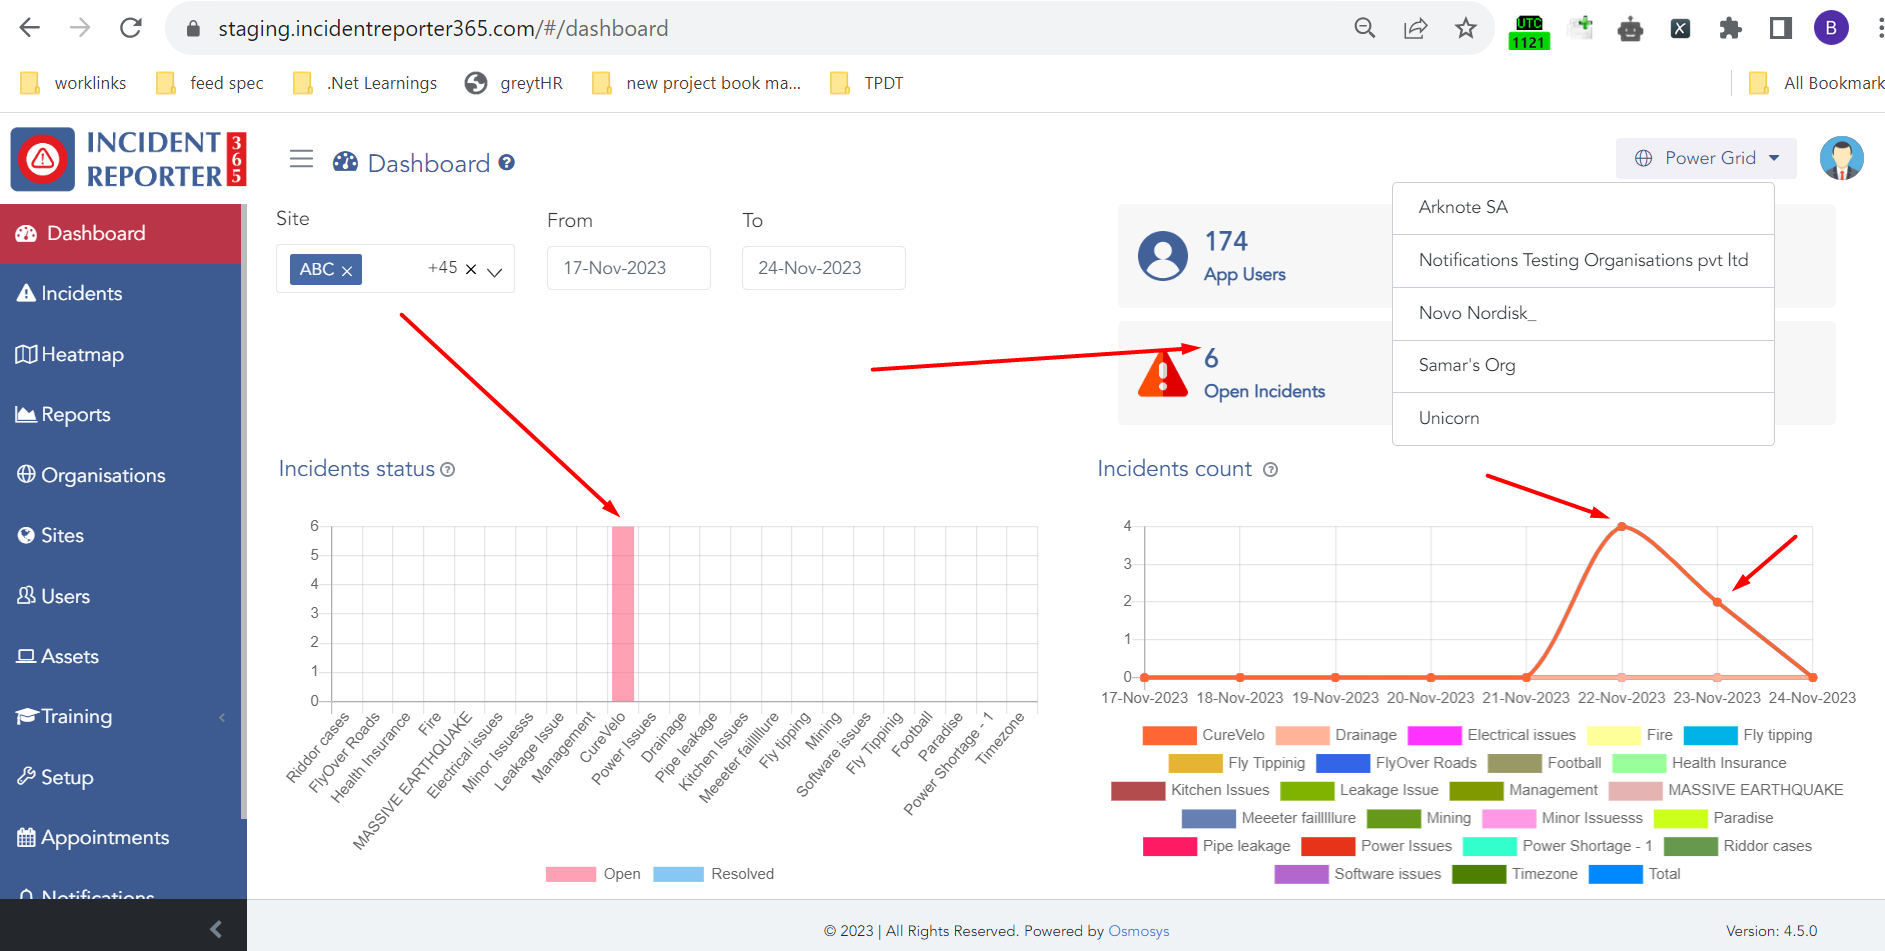Click the Open Incidents count card
The height and width of the screenshot is (951, 1885).
pyautogui.click(x=1254, y=373)
